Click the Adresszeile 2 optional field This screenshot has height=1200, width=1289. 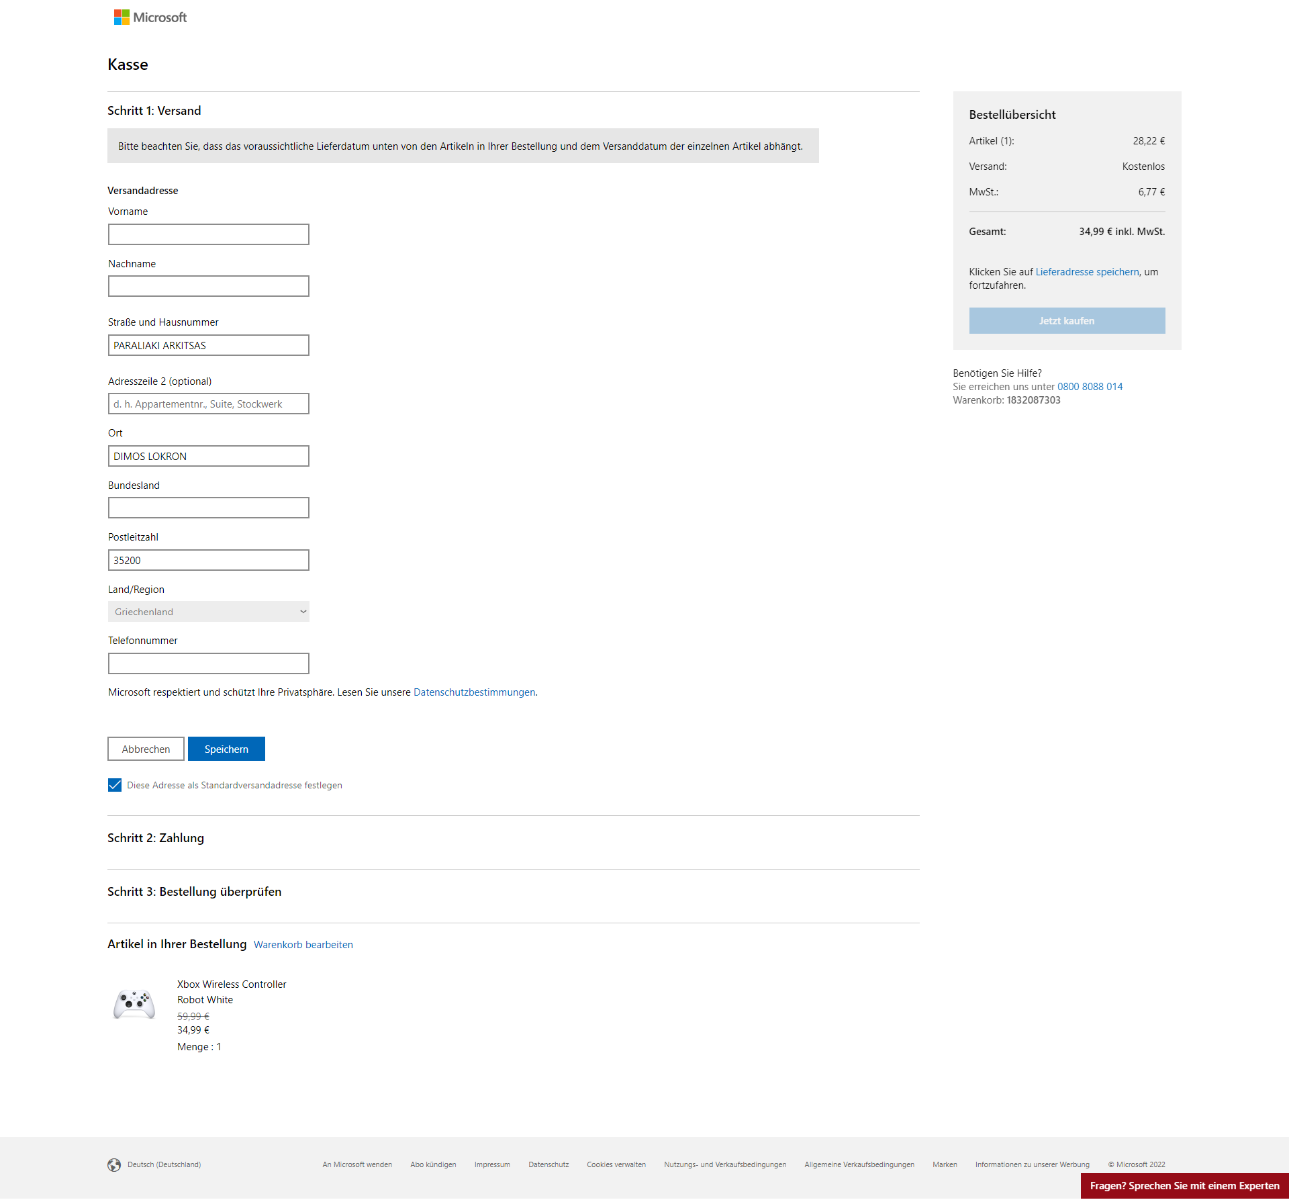pos(208,404)
